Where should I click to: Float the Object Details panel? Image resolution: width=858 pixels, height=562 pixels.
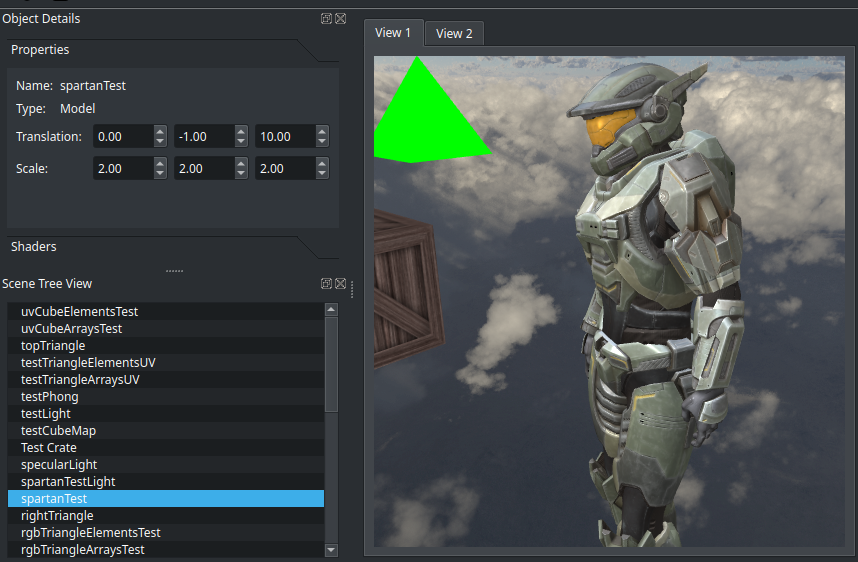tap(326, 19)
